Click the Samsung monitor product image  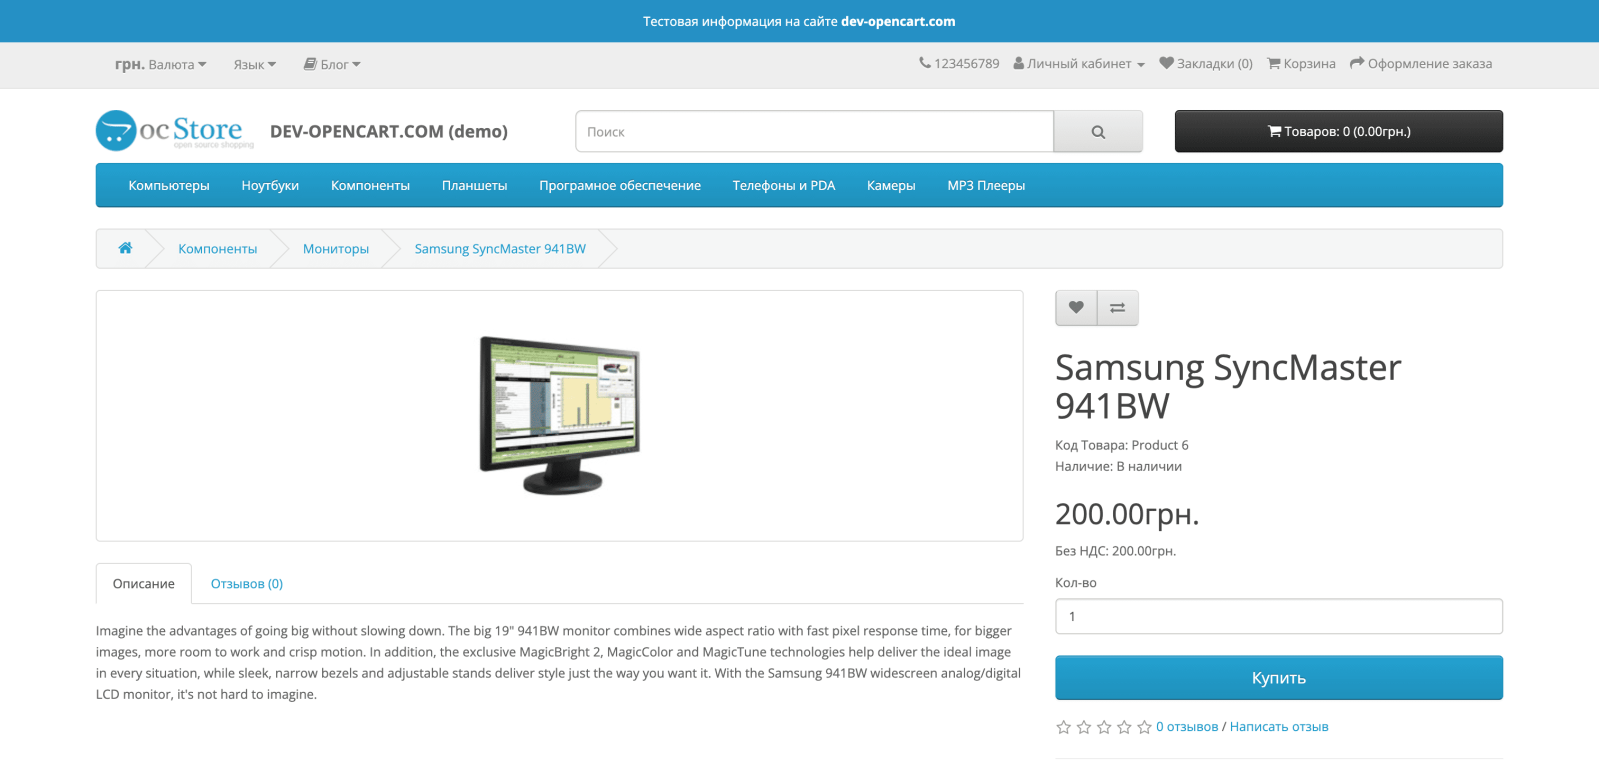[560, 415]
